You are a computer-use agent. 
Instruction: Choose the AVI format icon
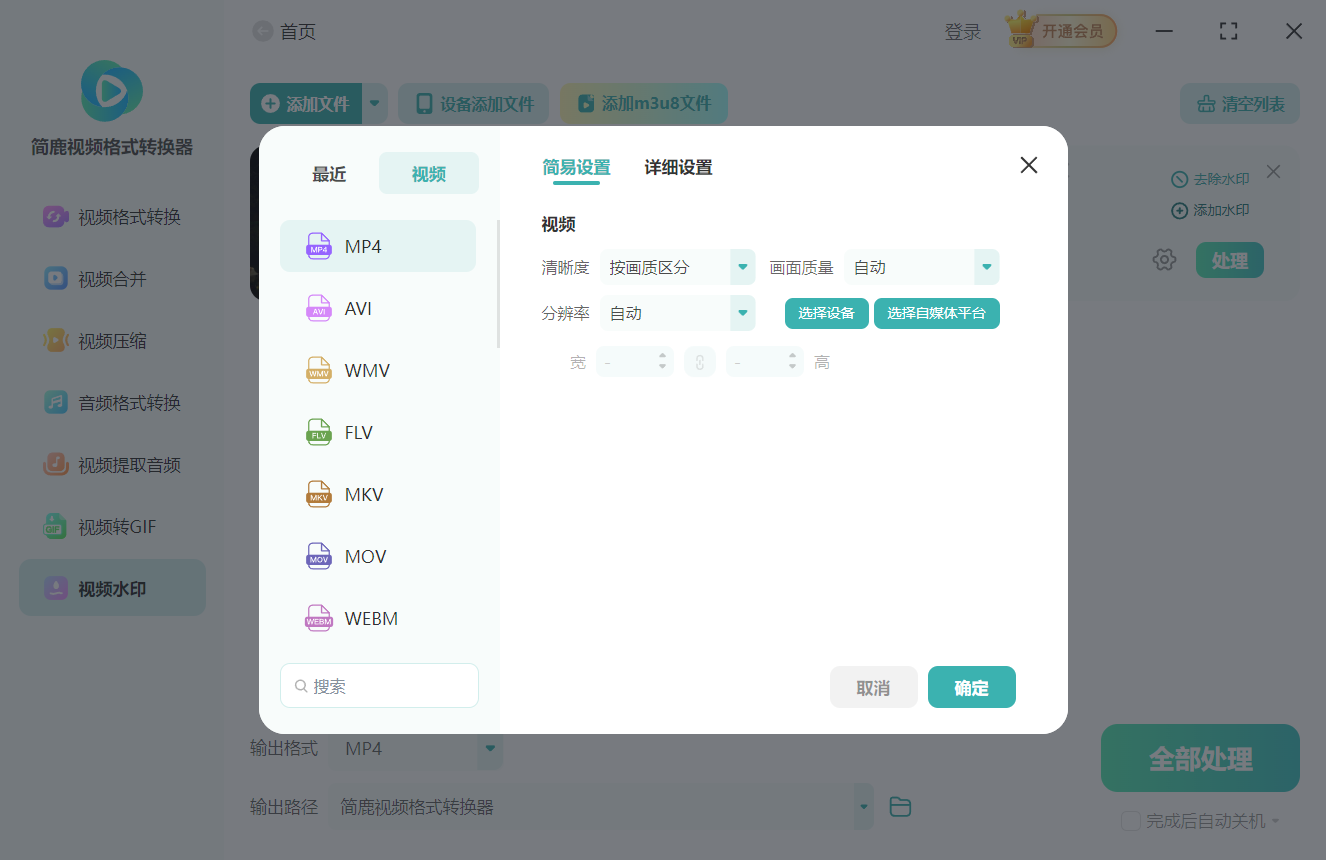[319, 308]
